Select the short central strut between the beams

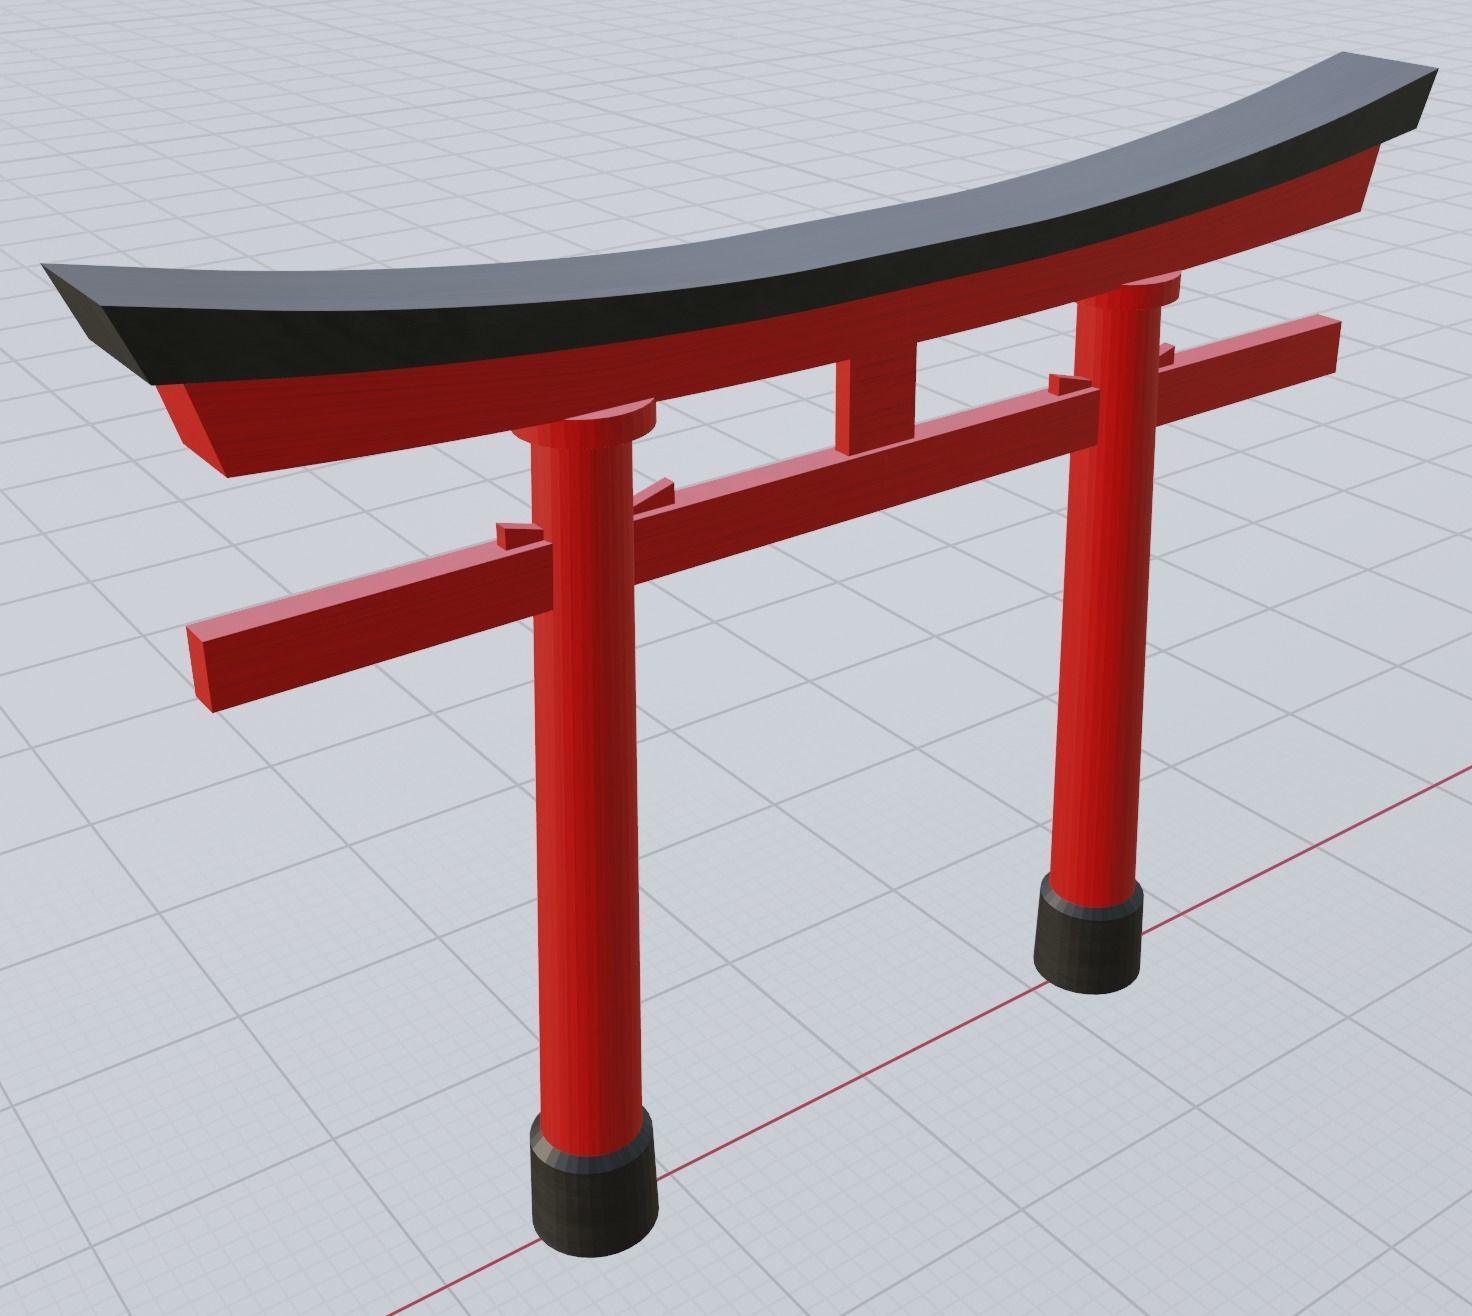[x=876, y=397]
